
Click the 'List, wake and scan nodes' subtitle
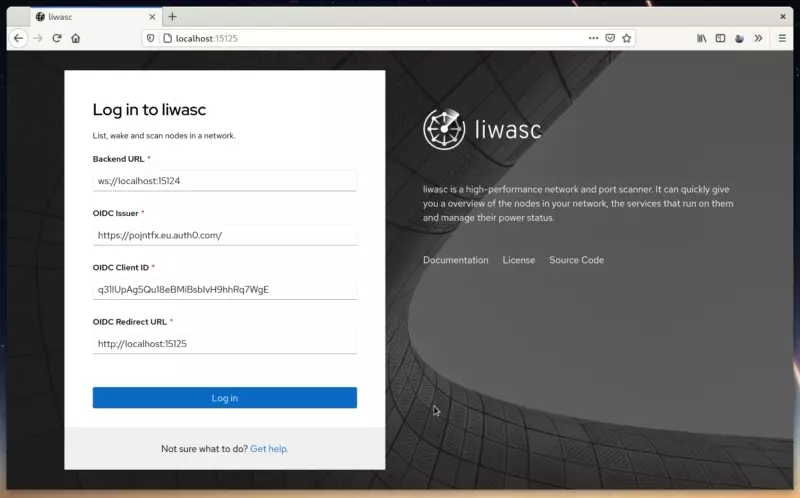click(x=164, y=136)
